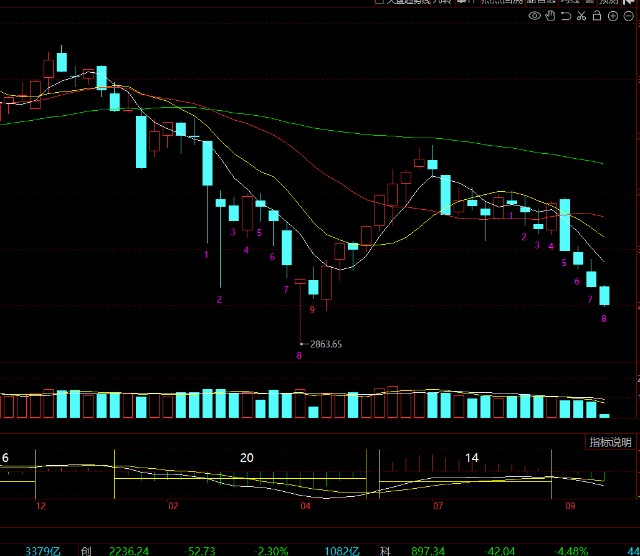Click the -2.30% percentage change

pyautogui.click(x=271, y=551)
